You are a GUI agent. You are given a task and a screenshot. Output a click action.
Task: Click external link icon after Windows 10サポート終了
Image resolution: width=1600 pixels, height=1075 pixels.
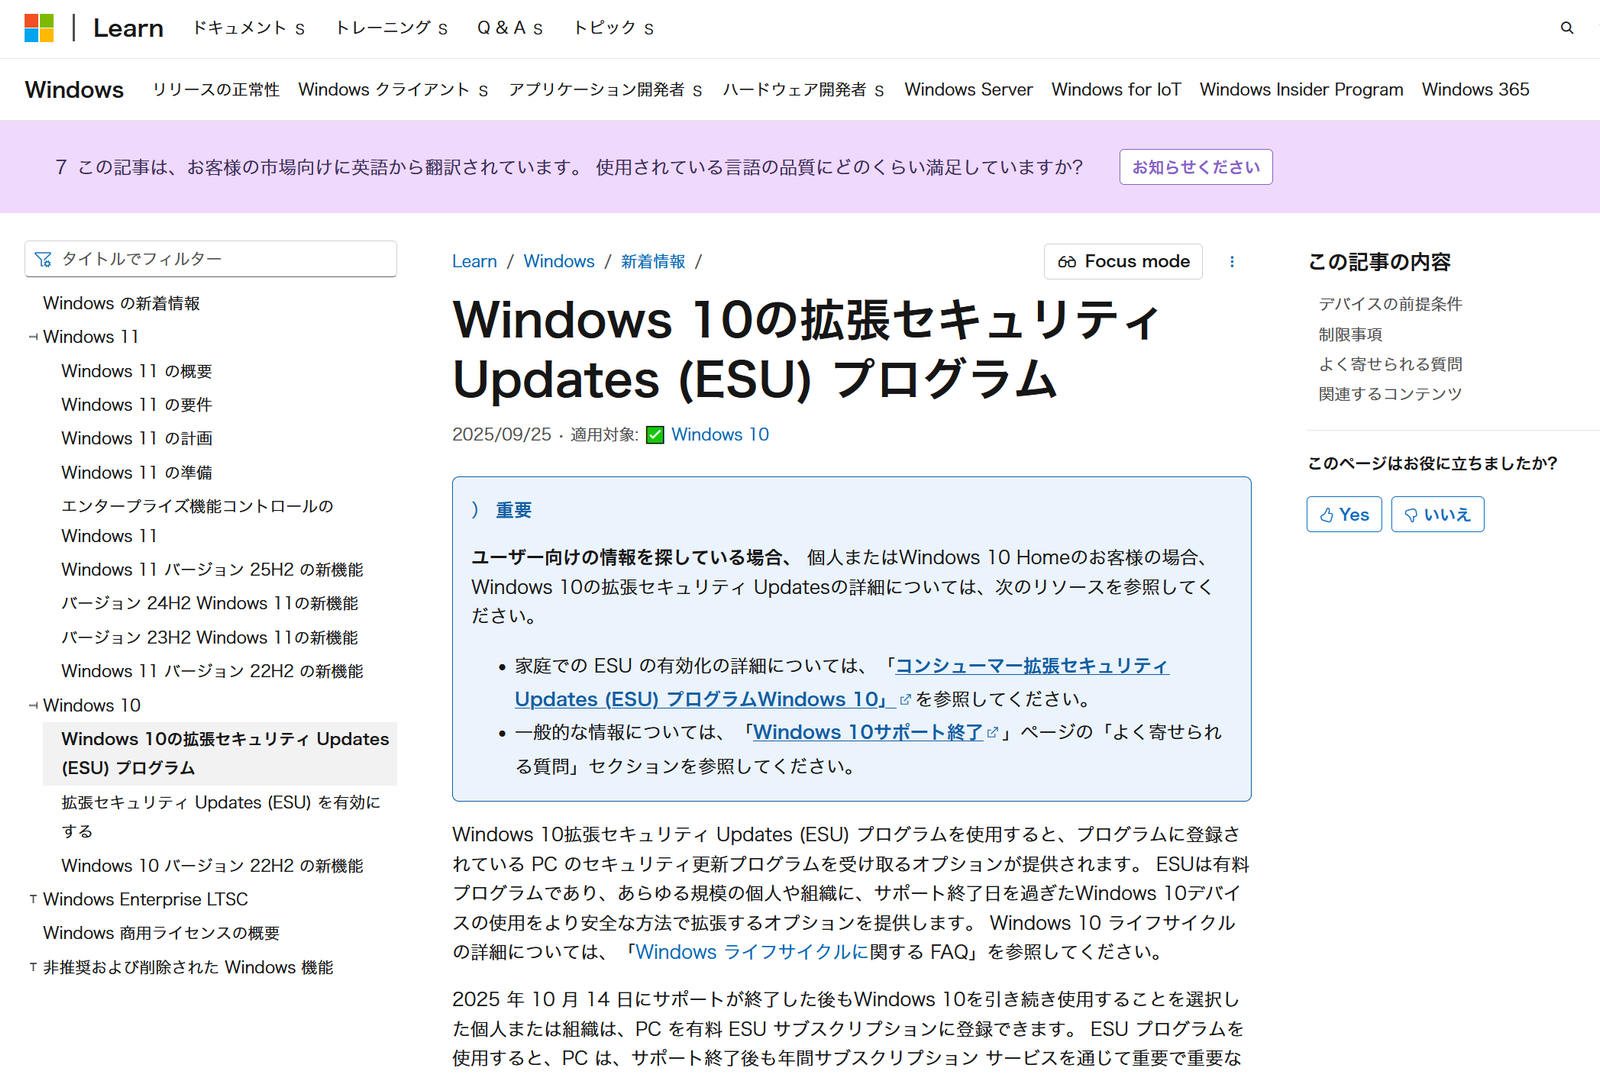point(993,733)
